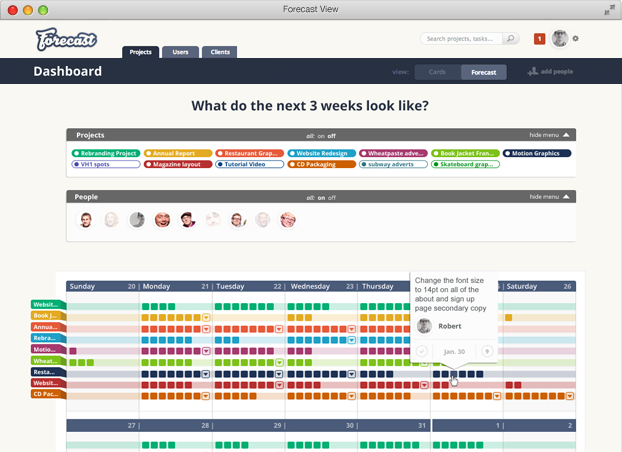The width and height of the screenshot is (622, 452).
Task: Open the red notification badge
Action: click(x=539, y=39)
